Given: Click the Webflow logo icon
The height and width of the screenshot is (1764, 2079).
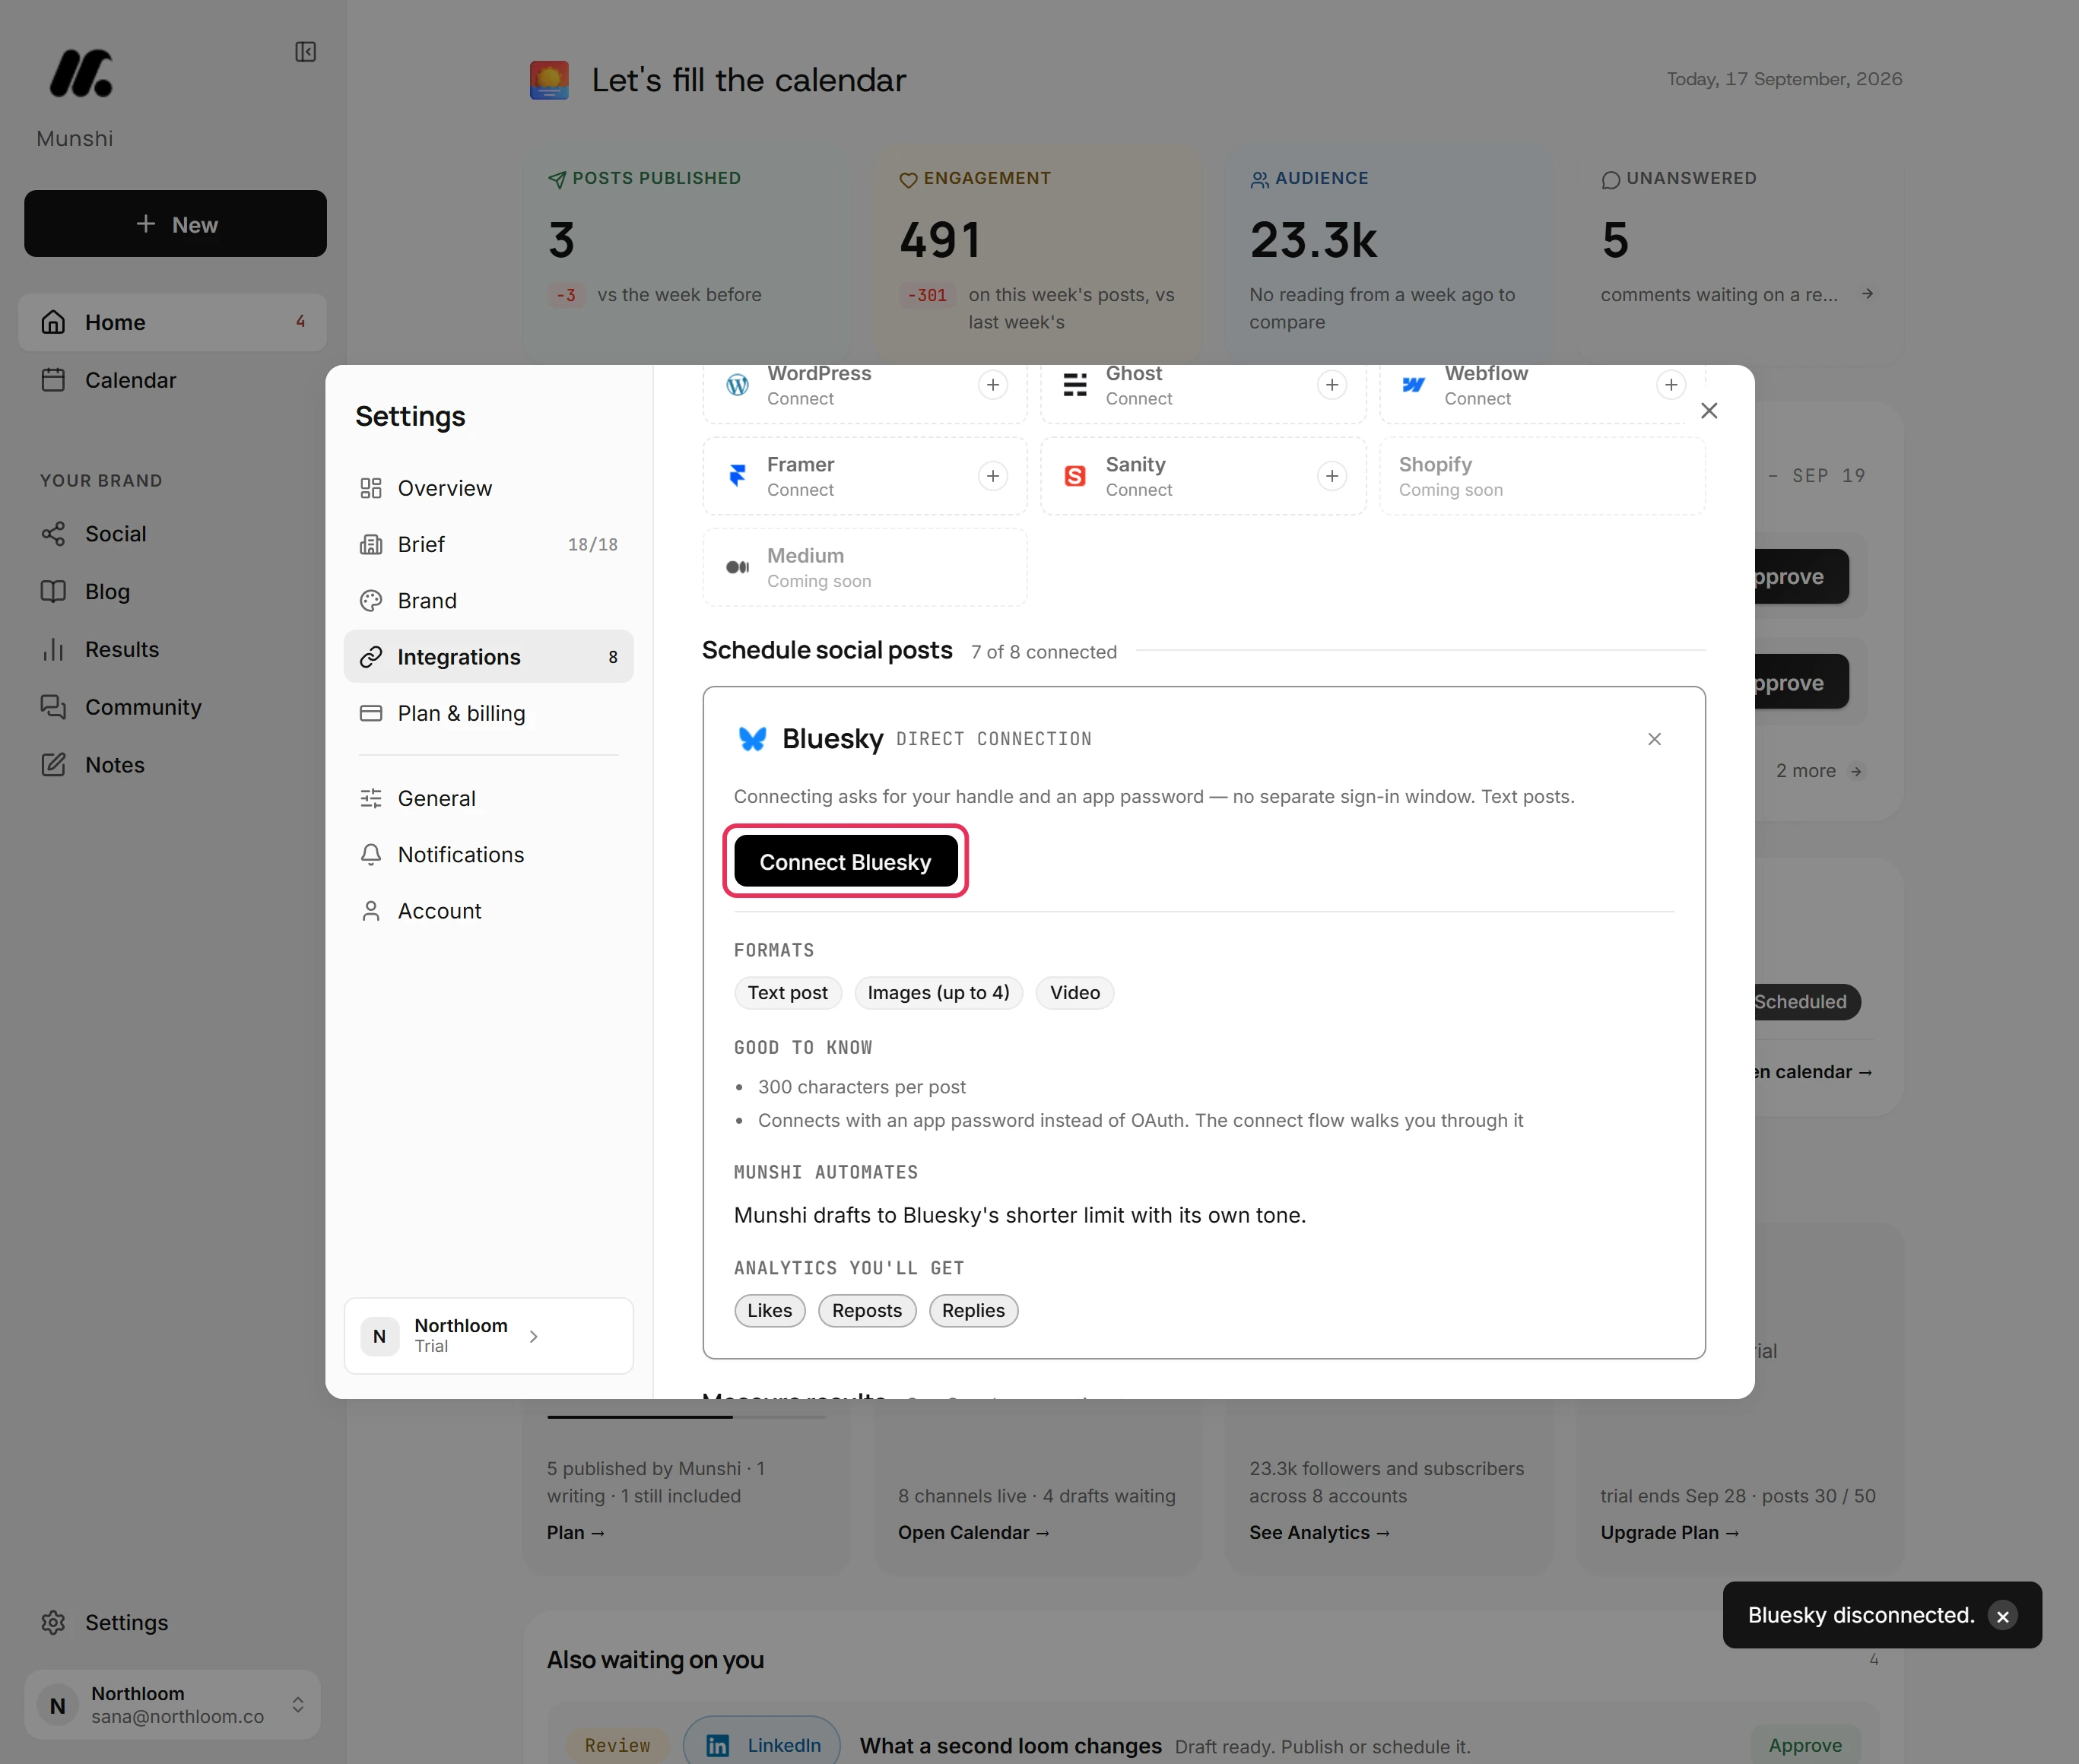Looking at the screenshot, I should [1414, 385].
